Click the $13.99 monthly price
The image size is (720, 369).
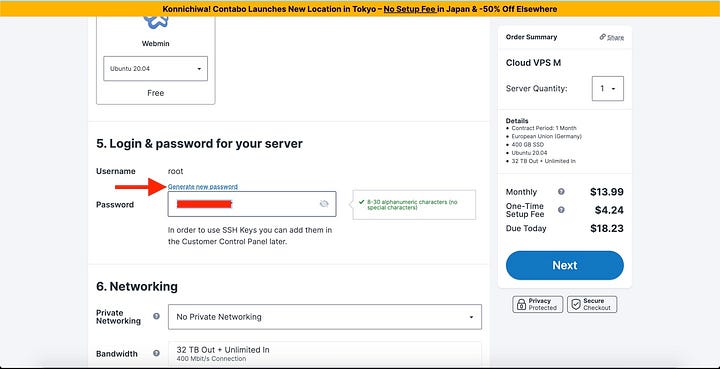(607, 192)
